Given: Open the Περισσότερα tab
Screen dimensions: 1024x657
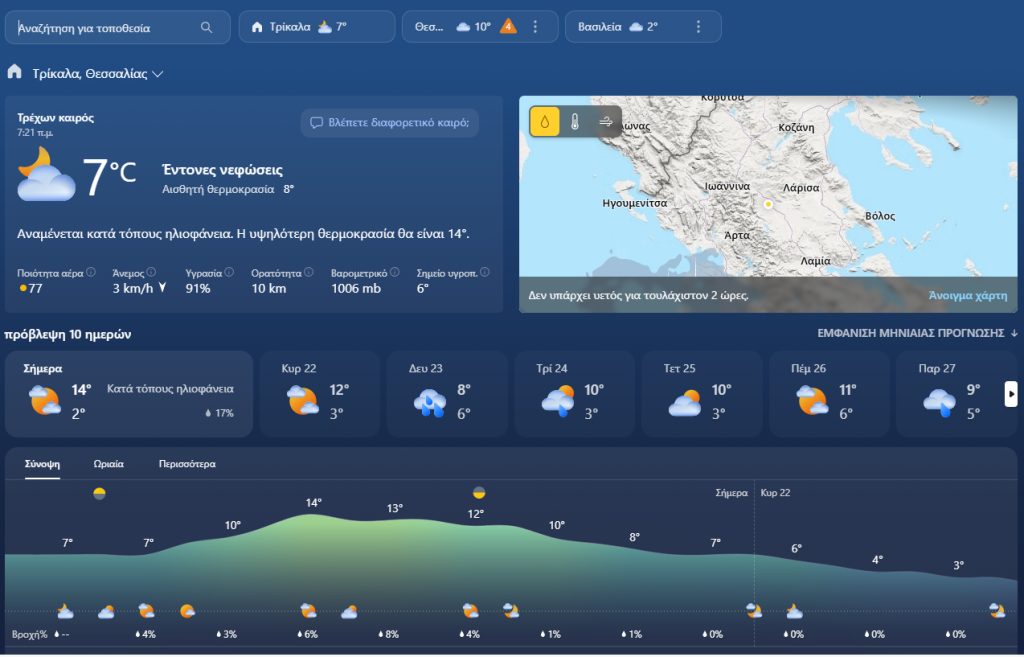Looking at the screenshot, I should (187, 464).
